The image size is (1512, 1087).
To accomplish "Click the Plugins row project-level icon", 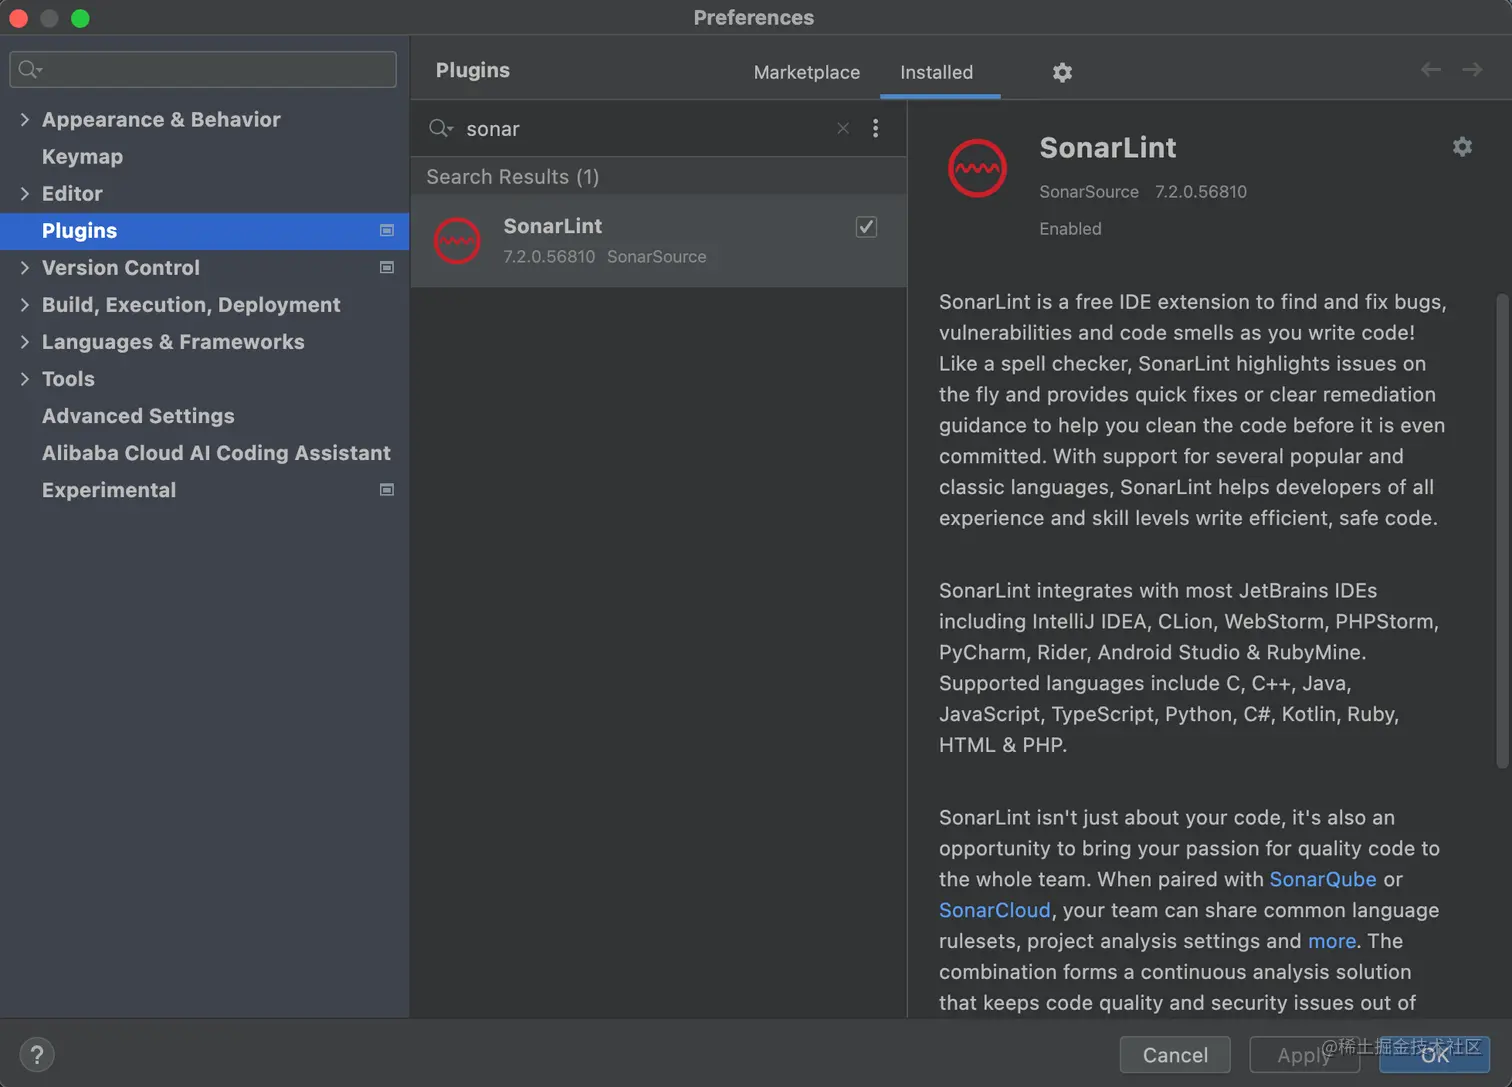I will (x=387, y=230).
